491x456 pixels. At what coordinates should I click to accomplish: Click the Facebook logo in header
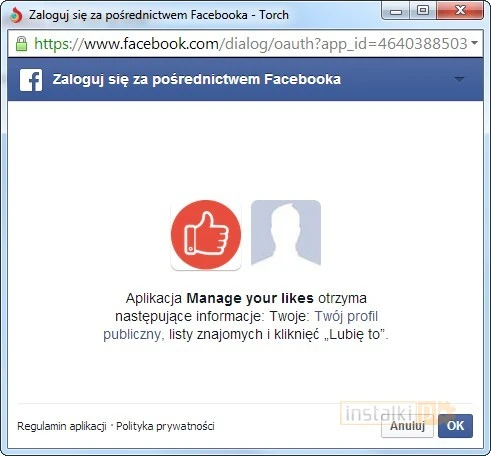(x=31, y=80)
